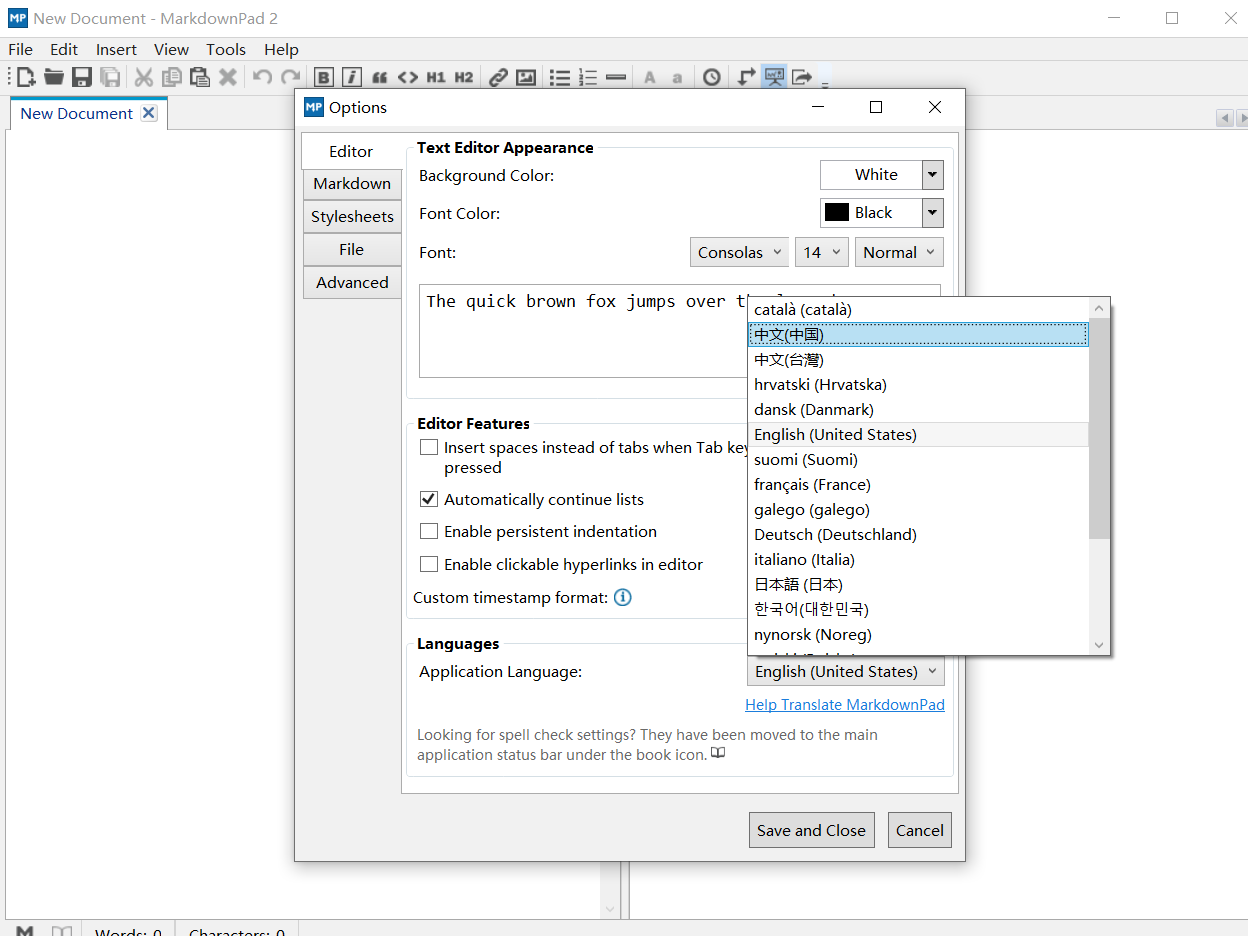Select Deutsch (Deutschland) in the language list
The image size is (1248, 936).
pyautogui.click(x=918, y=535)
